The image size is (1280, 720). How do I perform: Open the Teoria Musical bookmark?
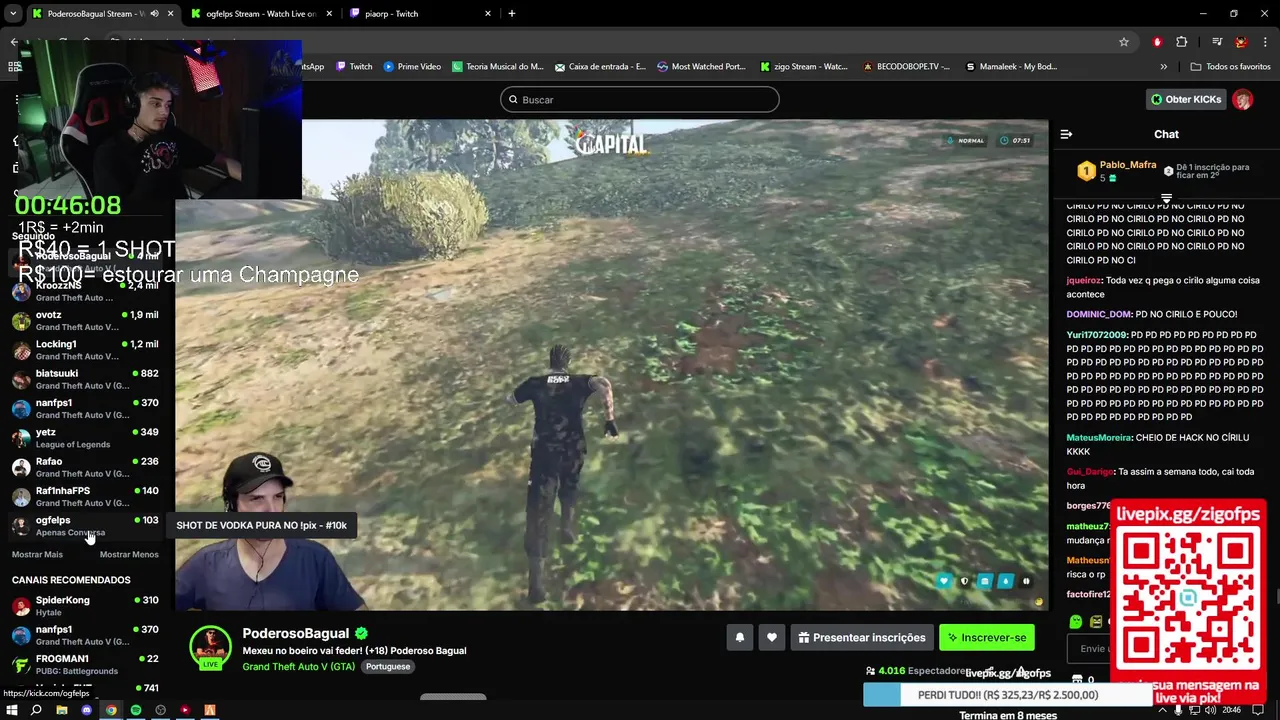(498, 66)
